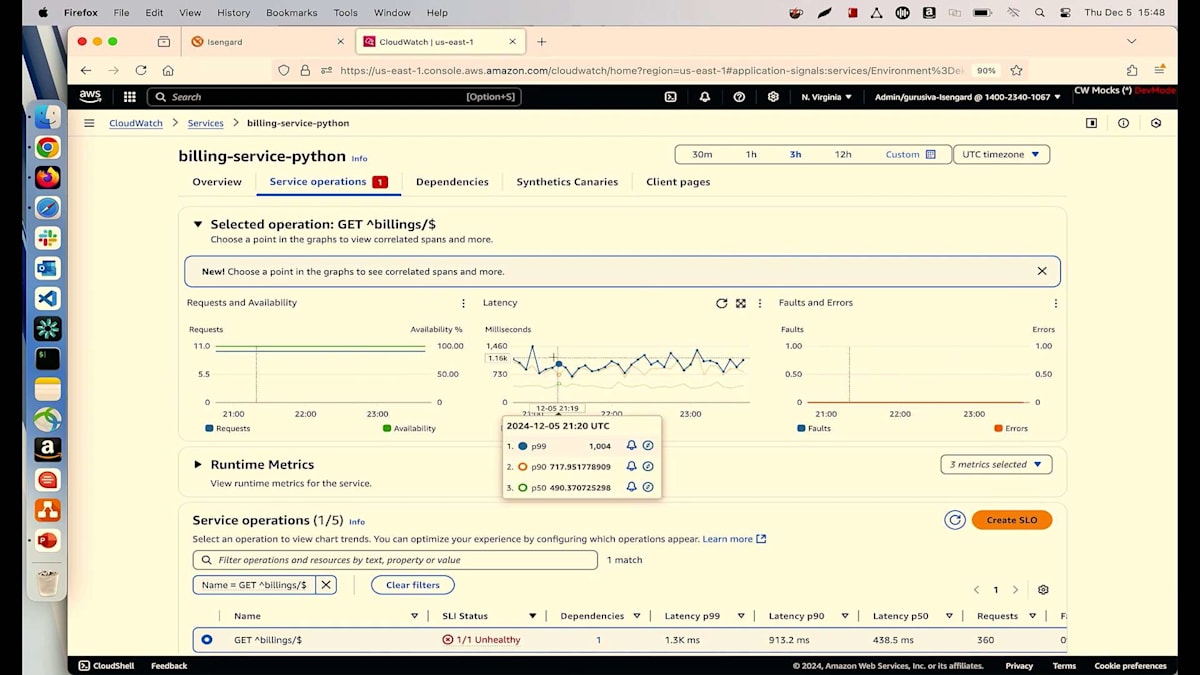Open Service operations table preferences gear
The height and width of the screenshot is (675, 1200).
1043,590
